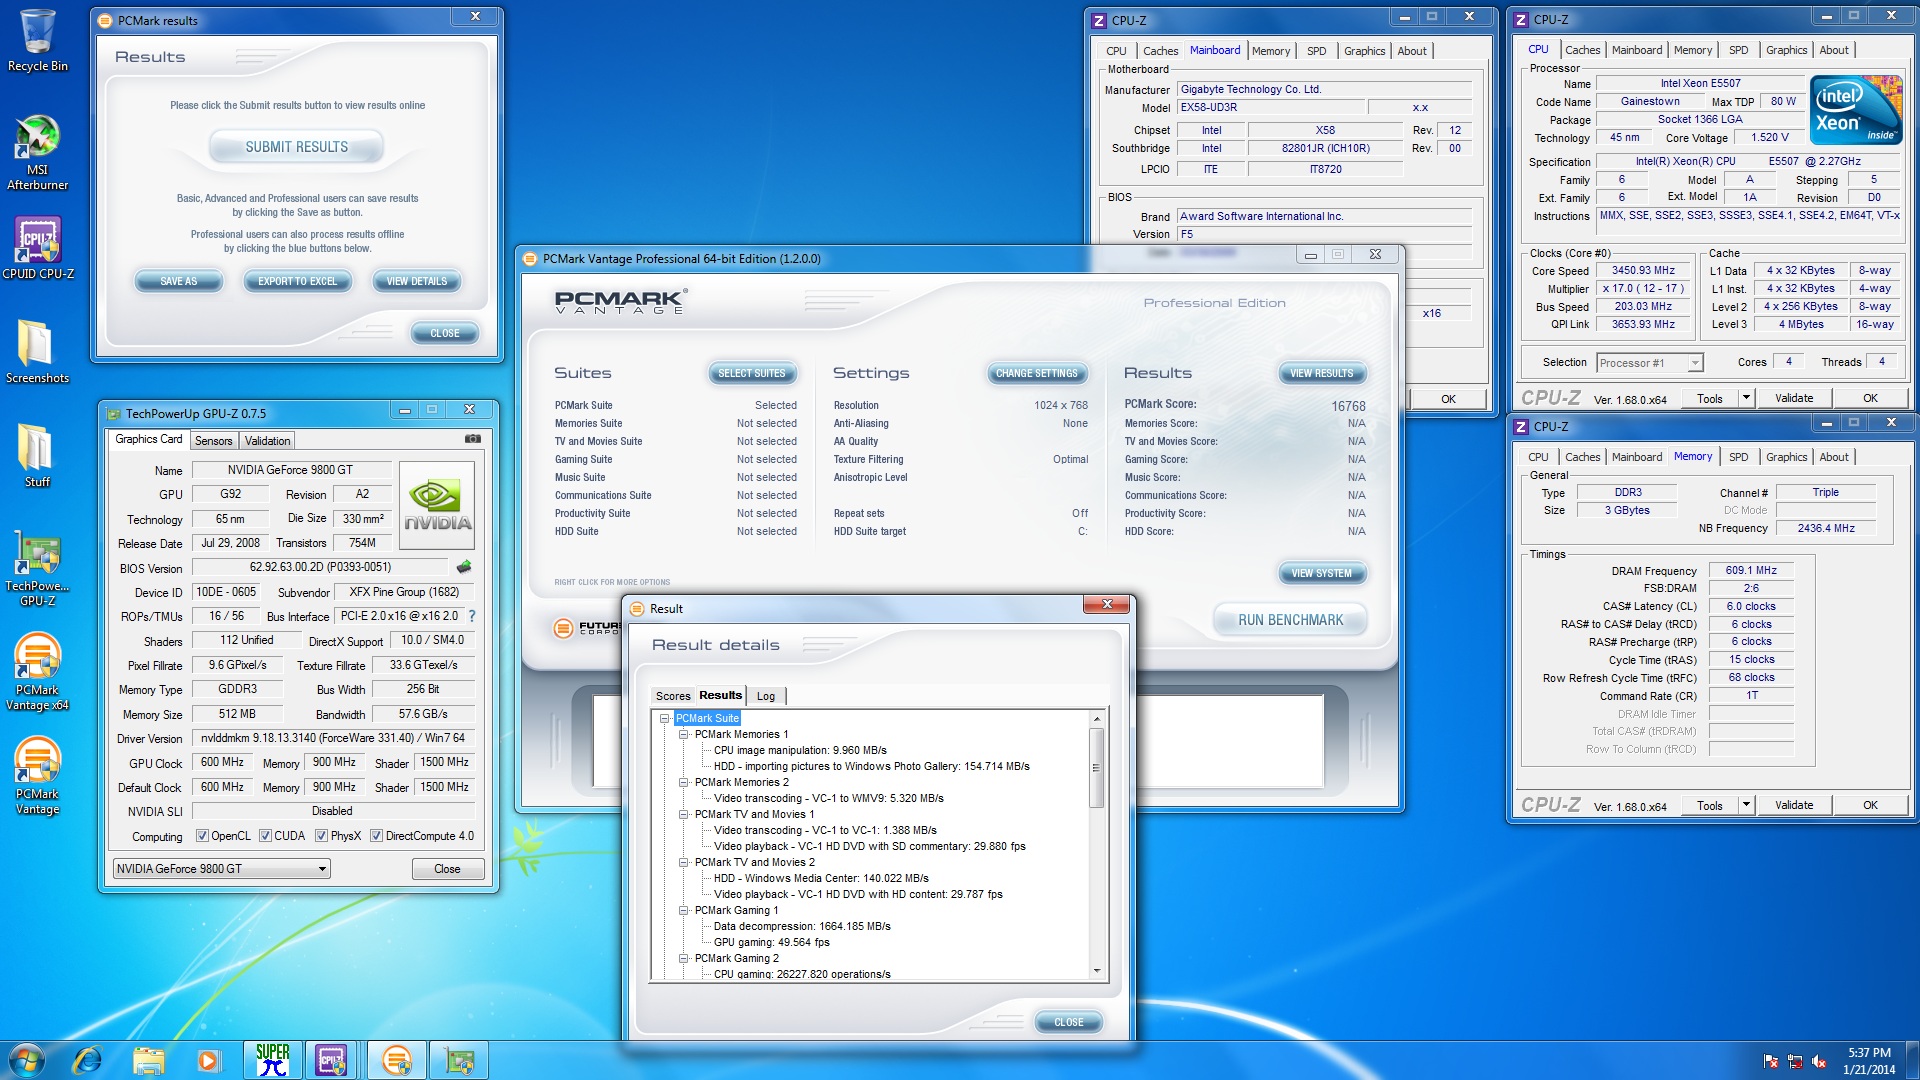The image size is (1920, 1080).
Task: Switch to the Validation tab in GPU-Z
Action: click(x=267, y=441)
